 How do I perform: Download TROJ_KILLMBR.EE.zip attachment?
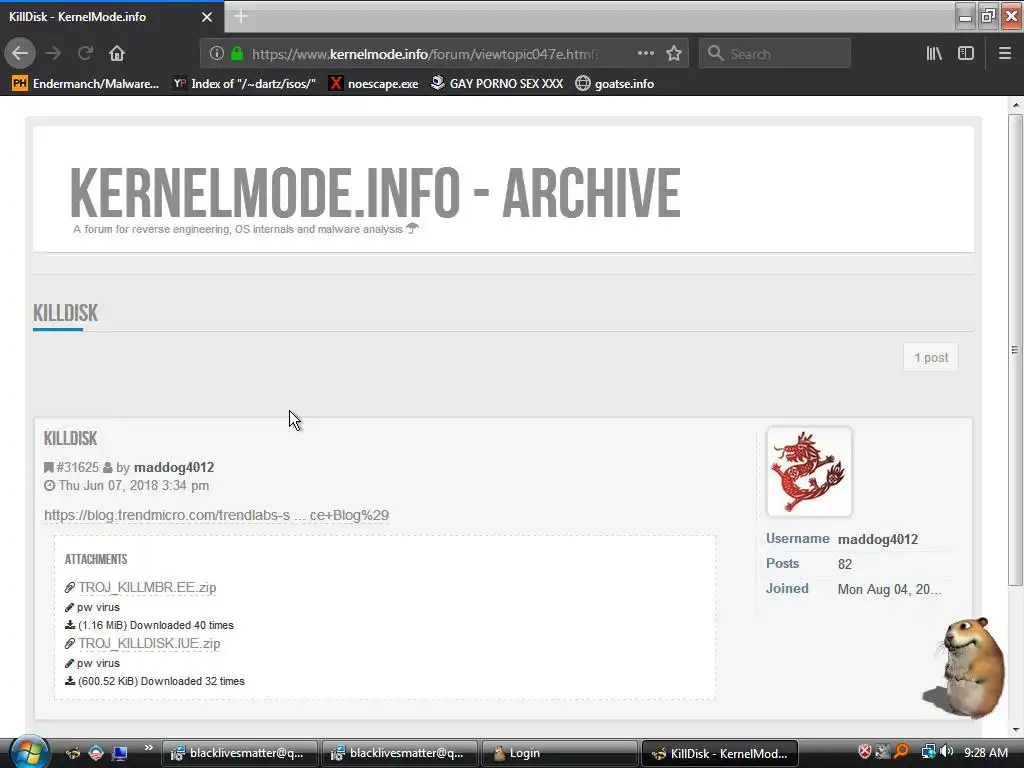[x=147, y=587]
